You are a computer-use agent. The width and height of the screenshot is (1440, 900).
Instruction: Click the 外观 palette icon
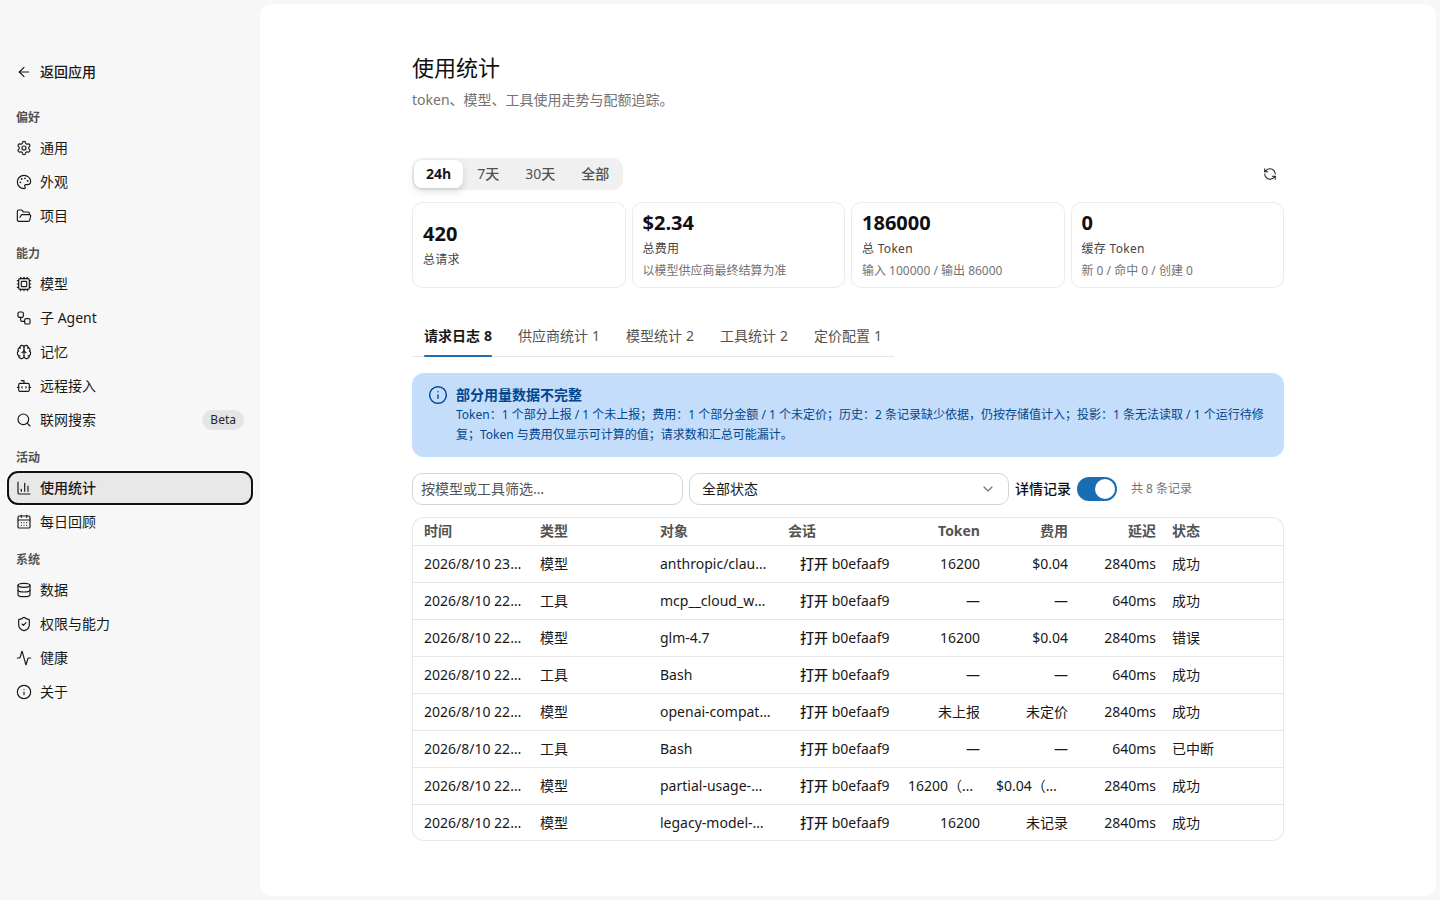[x=24, y=182]
